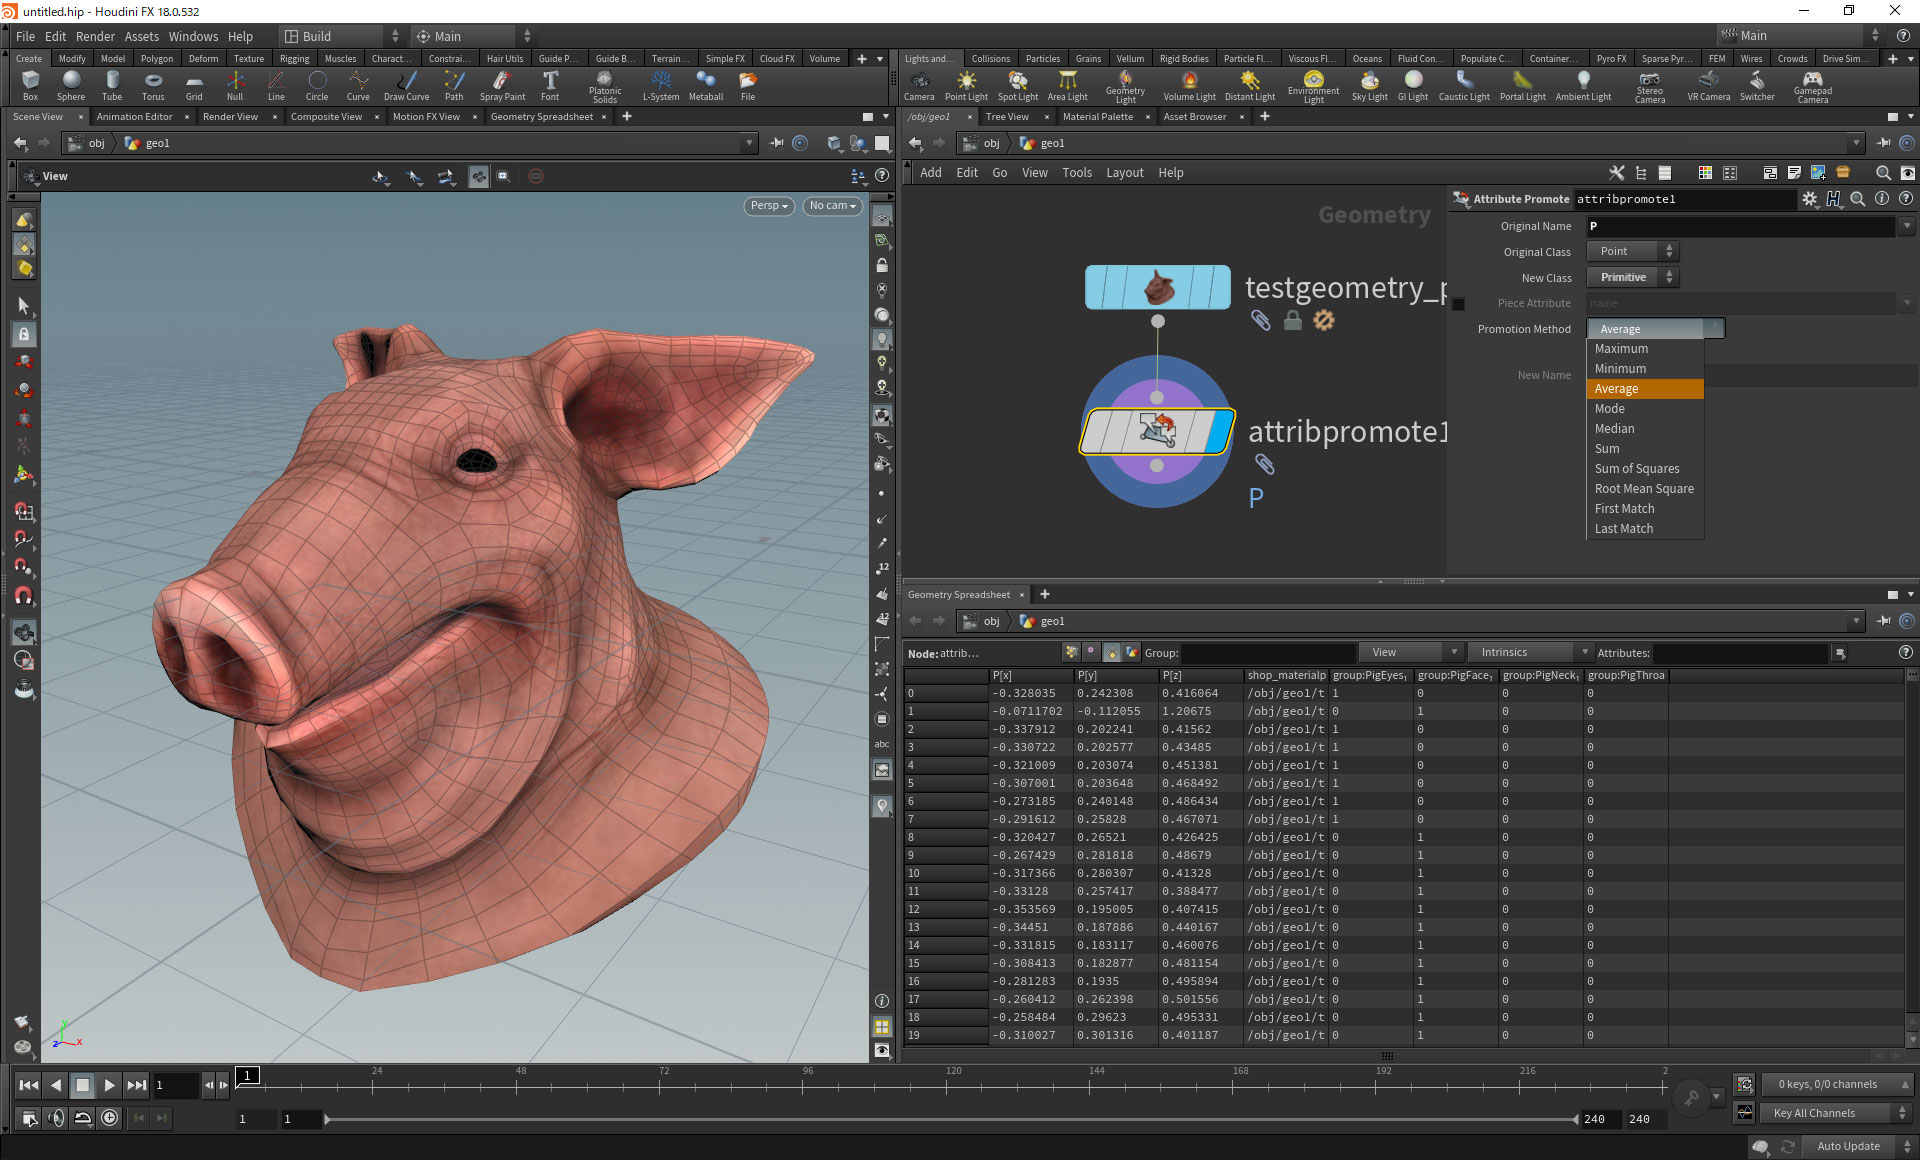
Task: Open the Rigid Bodies shelf tab
Action: click(x=1184, y=58)
